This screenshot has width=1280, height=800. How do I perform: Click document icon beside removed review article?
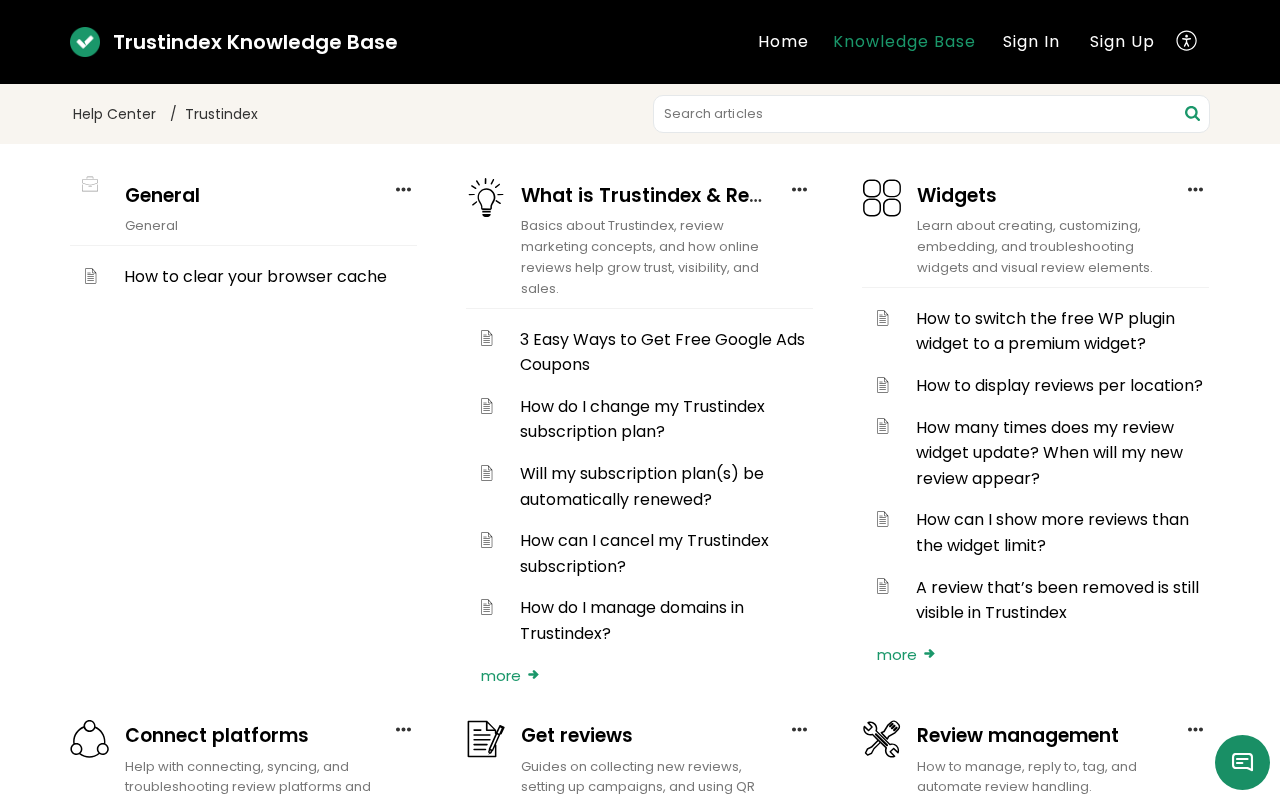pyautogui.click(x=883, y=586)
